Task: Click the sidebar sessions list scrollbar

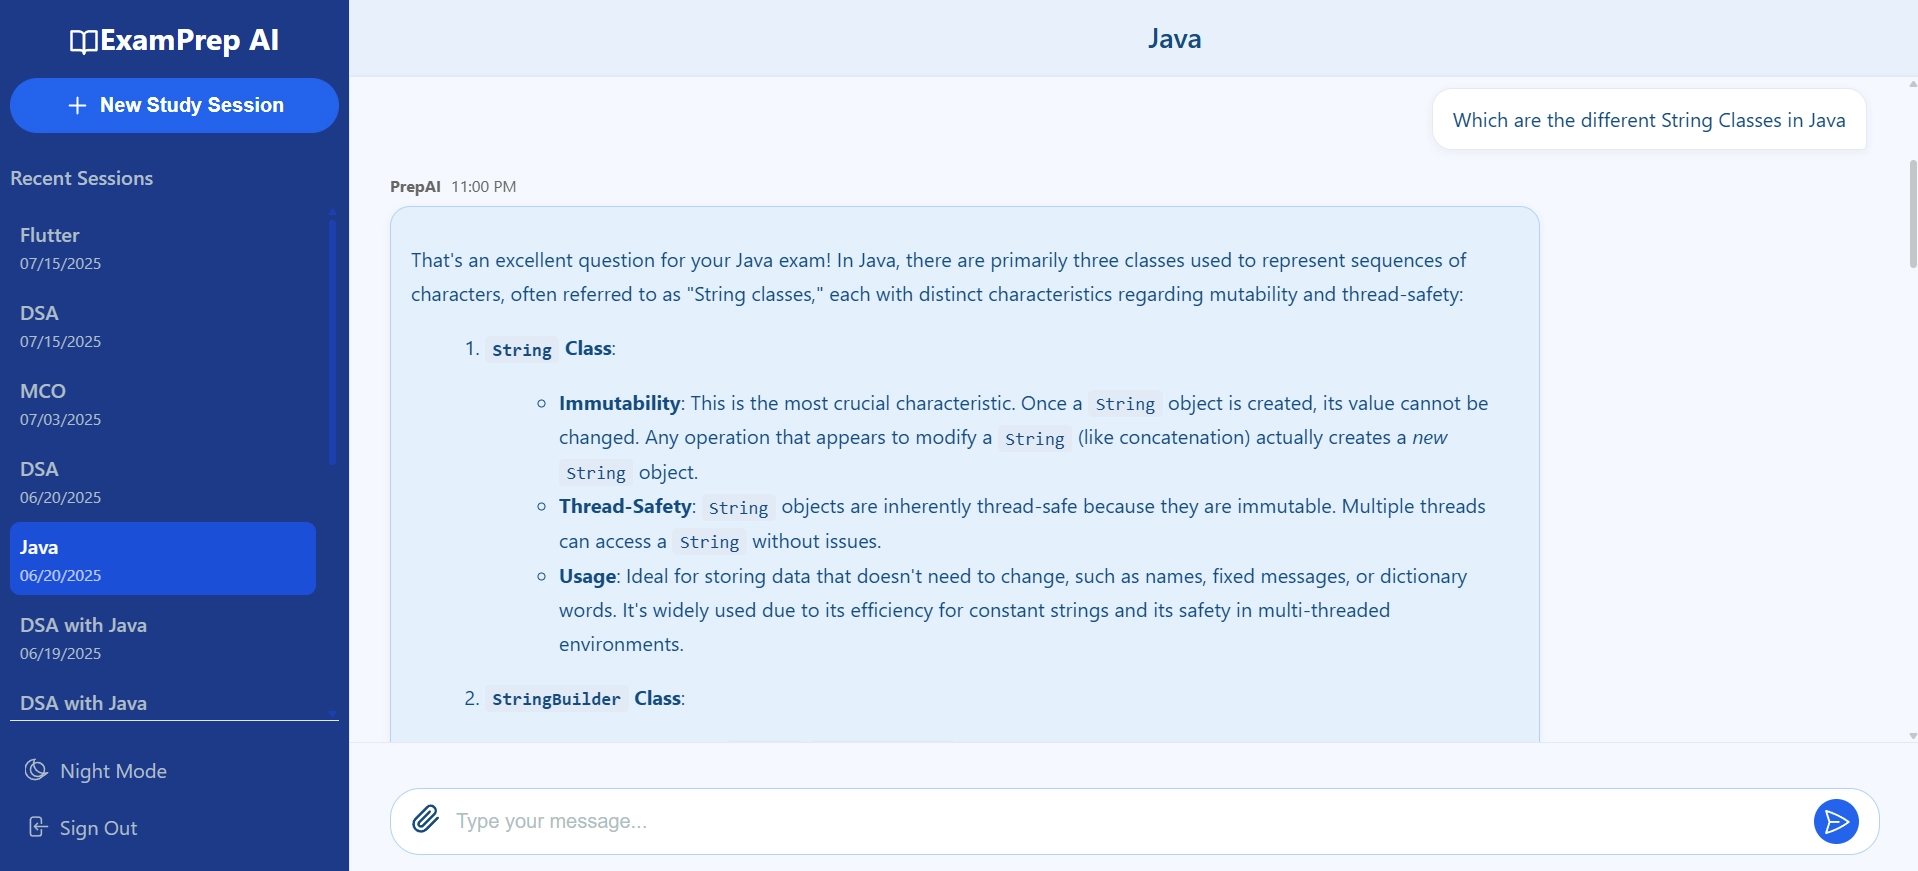Action: click(x=332, y=340)
